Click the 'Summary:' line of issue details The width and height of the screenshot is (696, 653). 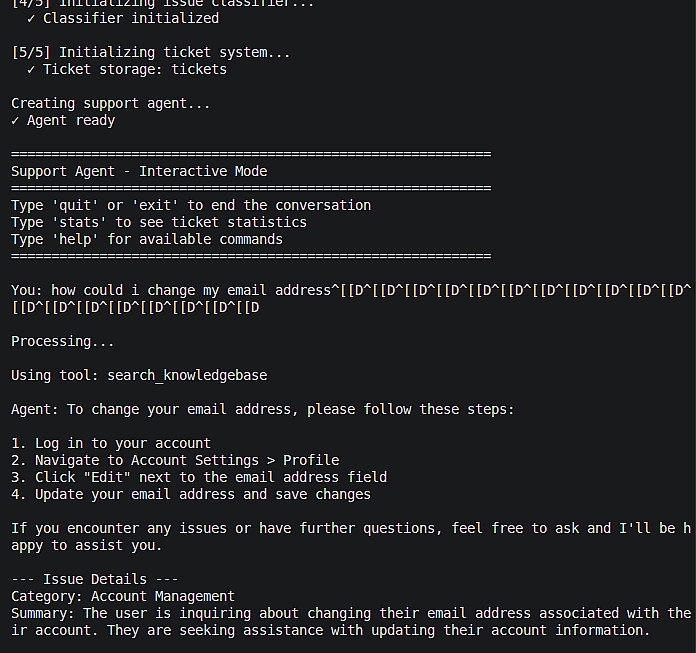(350, 613)
